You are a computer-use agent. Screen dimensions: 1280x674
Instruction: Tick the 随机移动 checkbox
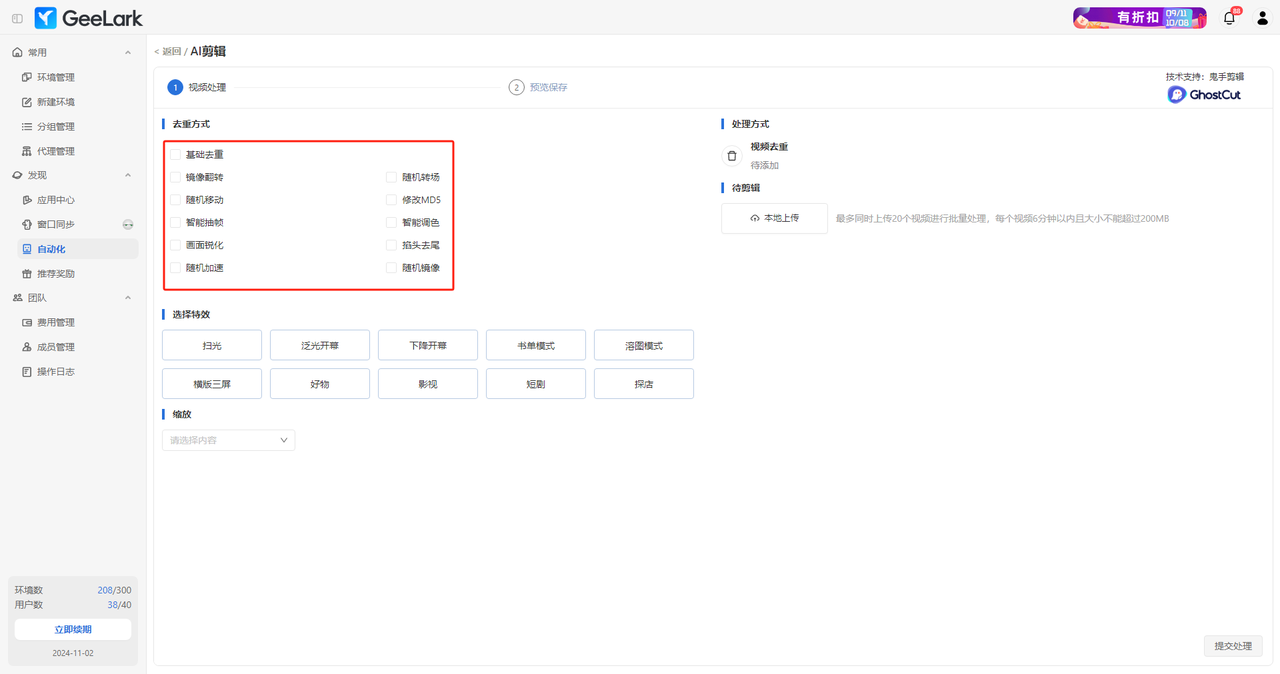click(176, 200)
